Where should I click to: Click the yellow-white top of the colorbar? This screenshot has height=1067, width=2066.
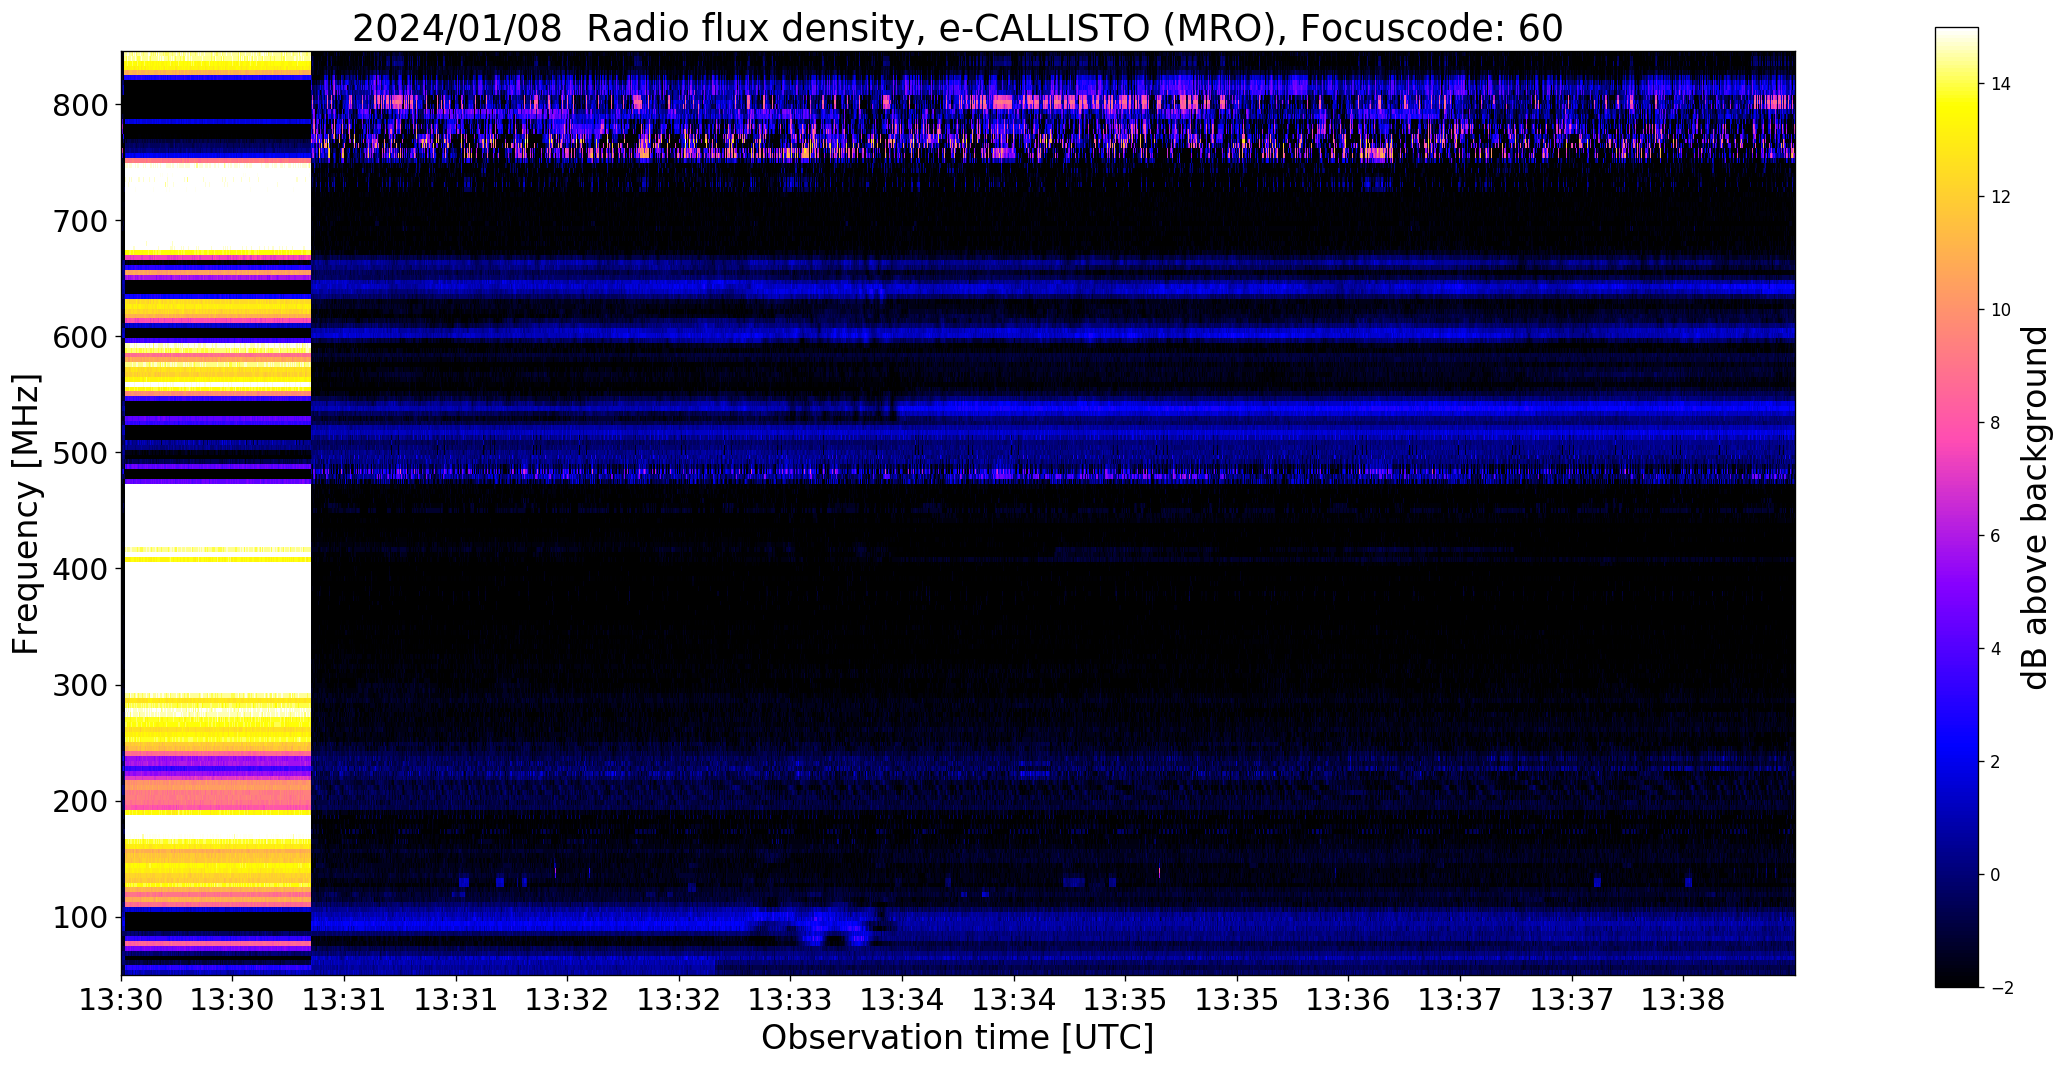click(1957, 70)
